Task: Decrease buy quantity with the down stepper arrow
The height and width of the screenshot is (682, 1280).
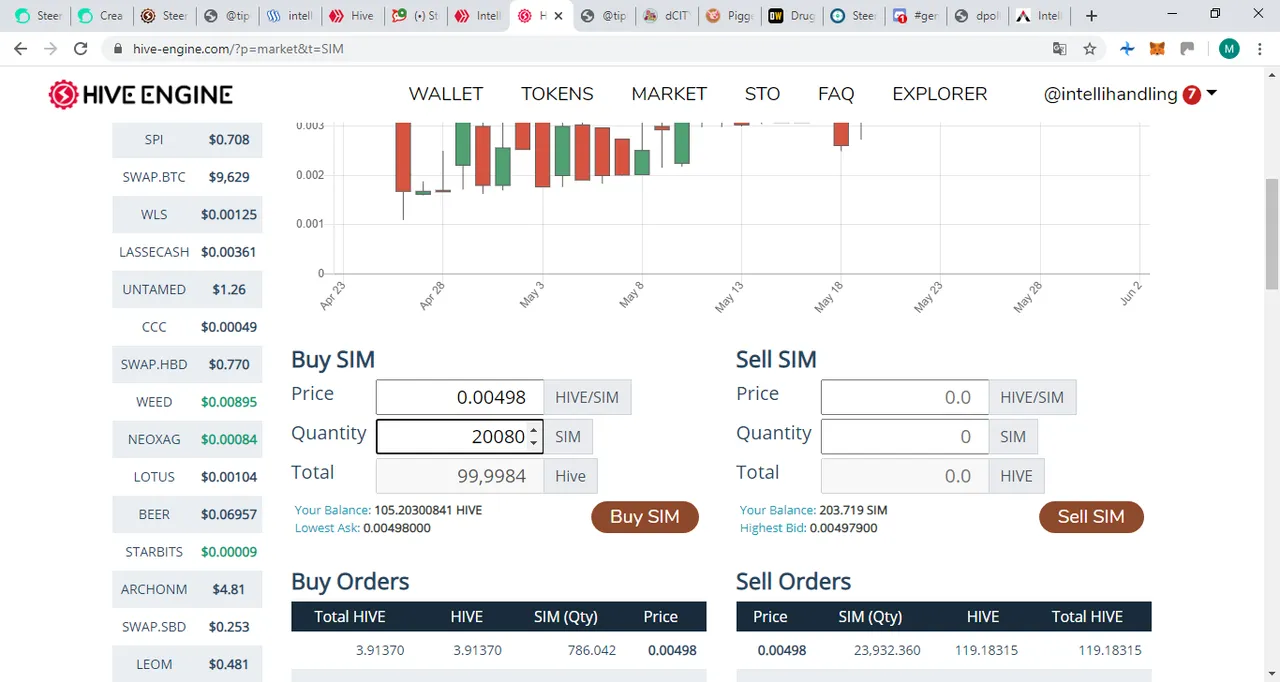Action: click(534, 443)
